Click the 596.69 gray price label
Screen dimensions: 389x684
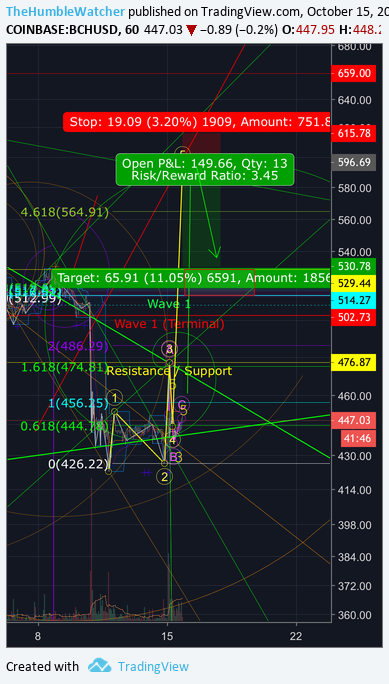354,162
